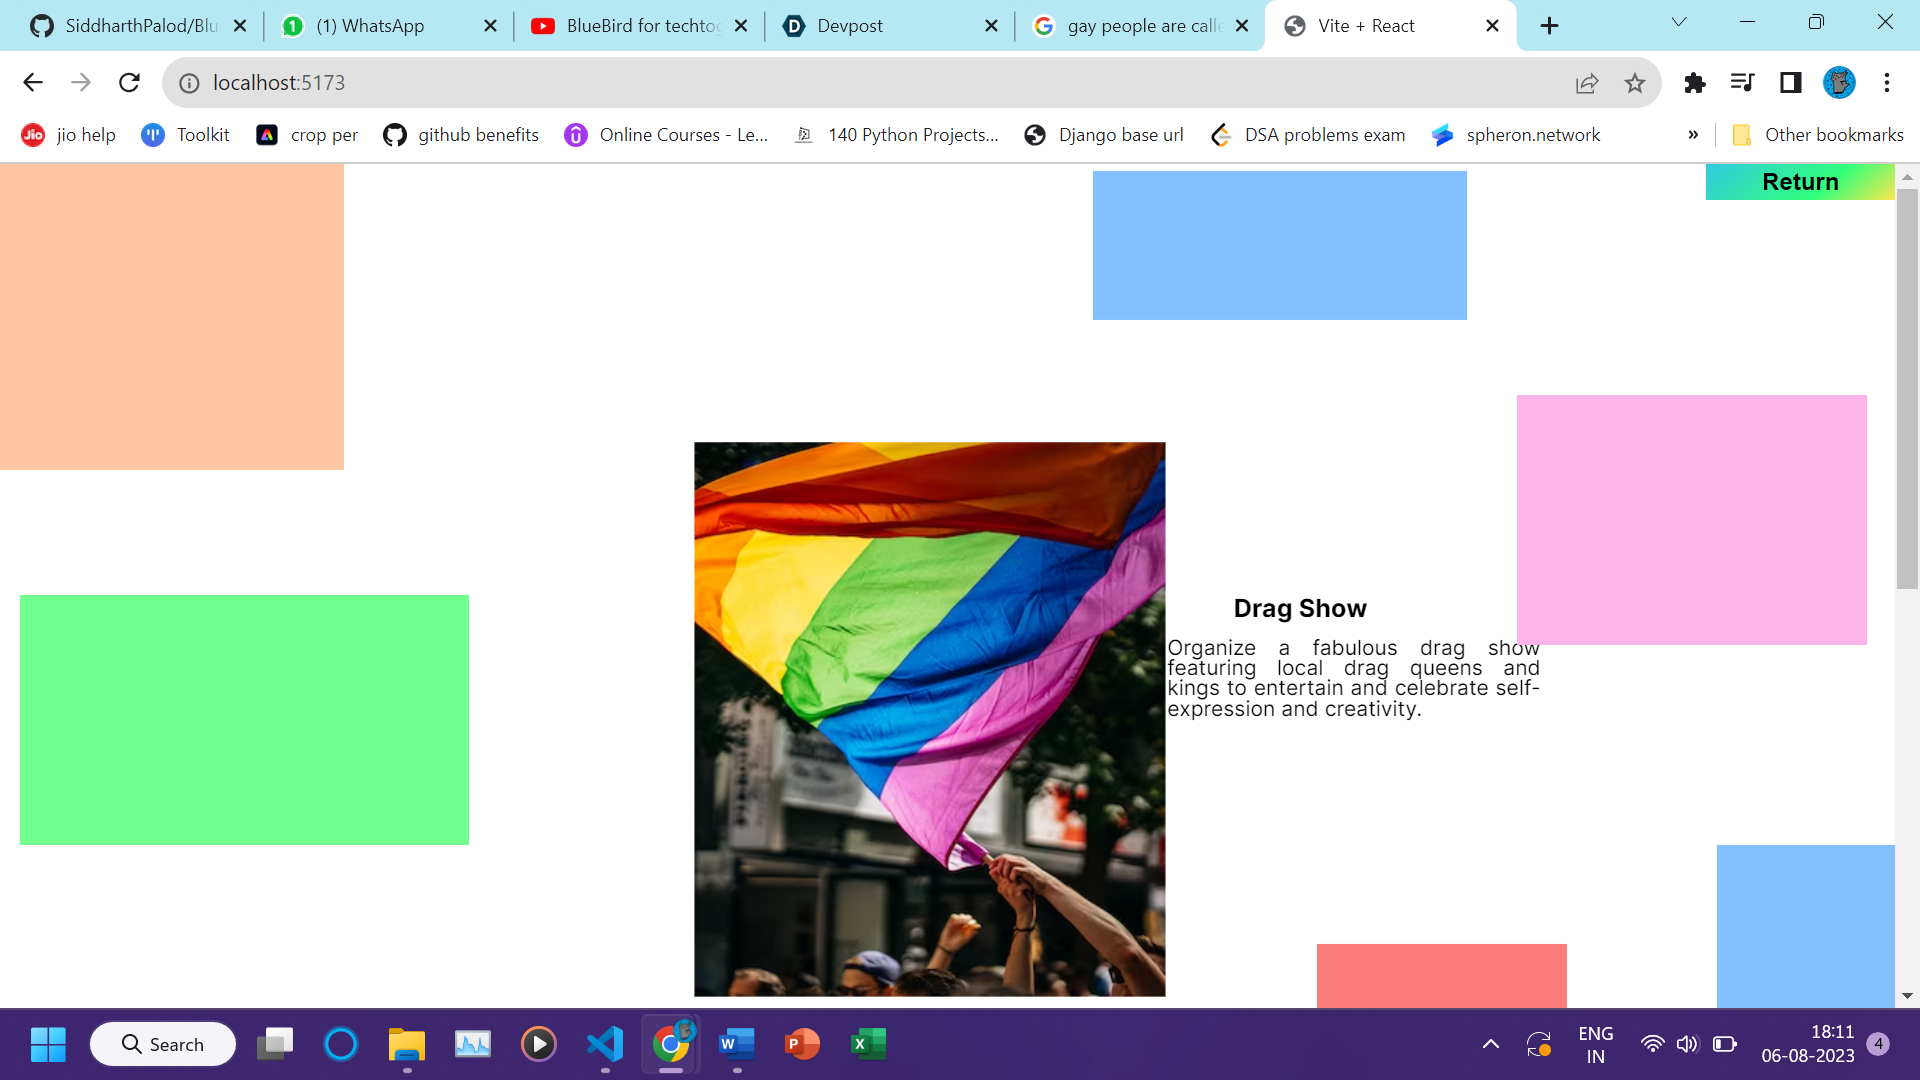Select the ENG IN language indicator
Image resolution: width=1920 pixels, height=1080 pixels.
tap(1595, 1043)
